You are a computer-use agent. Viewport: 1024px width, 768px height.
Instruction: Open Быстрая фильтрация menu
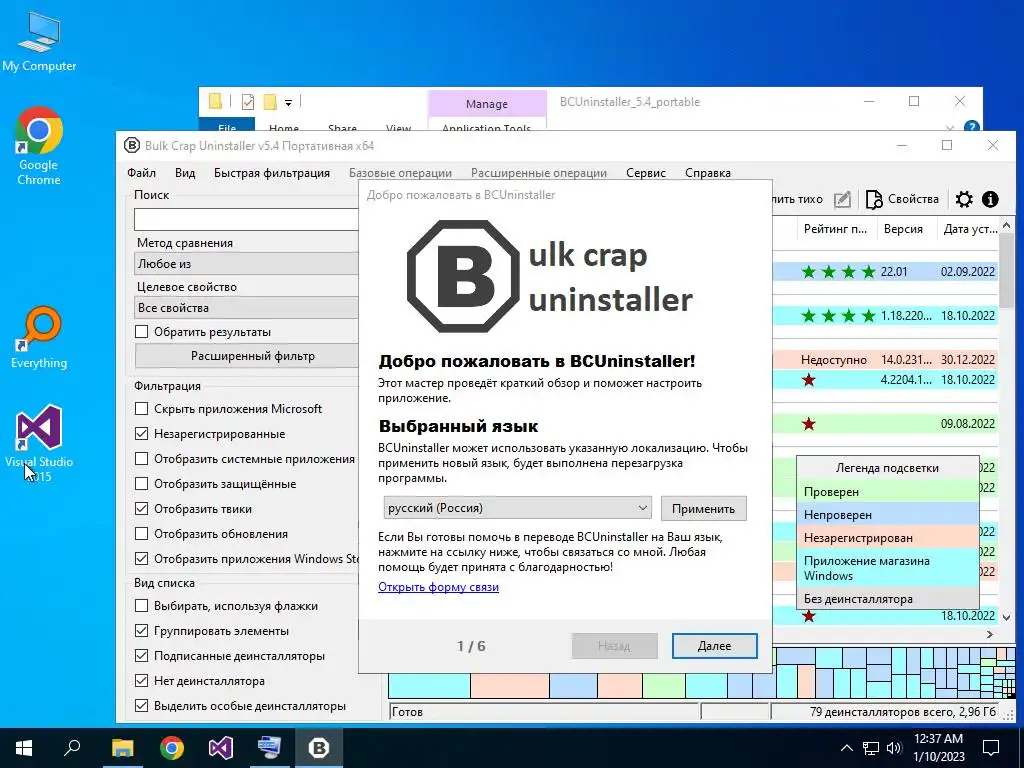(272, 173)
